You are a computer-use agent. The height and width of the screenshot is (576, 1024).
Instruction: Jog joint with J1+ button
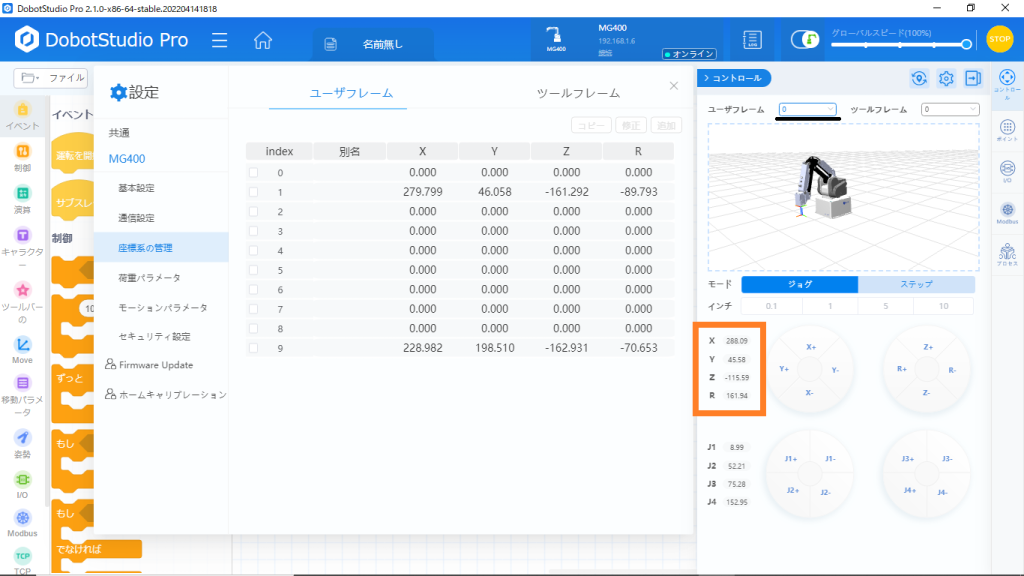(x=791, y=458)
